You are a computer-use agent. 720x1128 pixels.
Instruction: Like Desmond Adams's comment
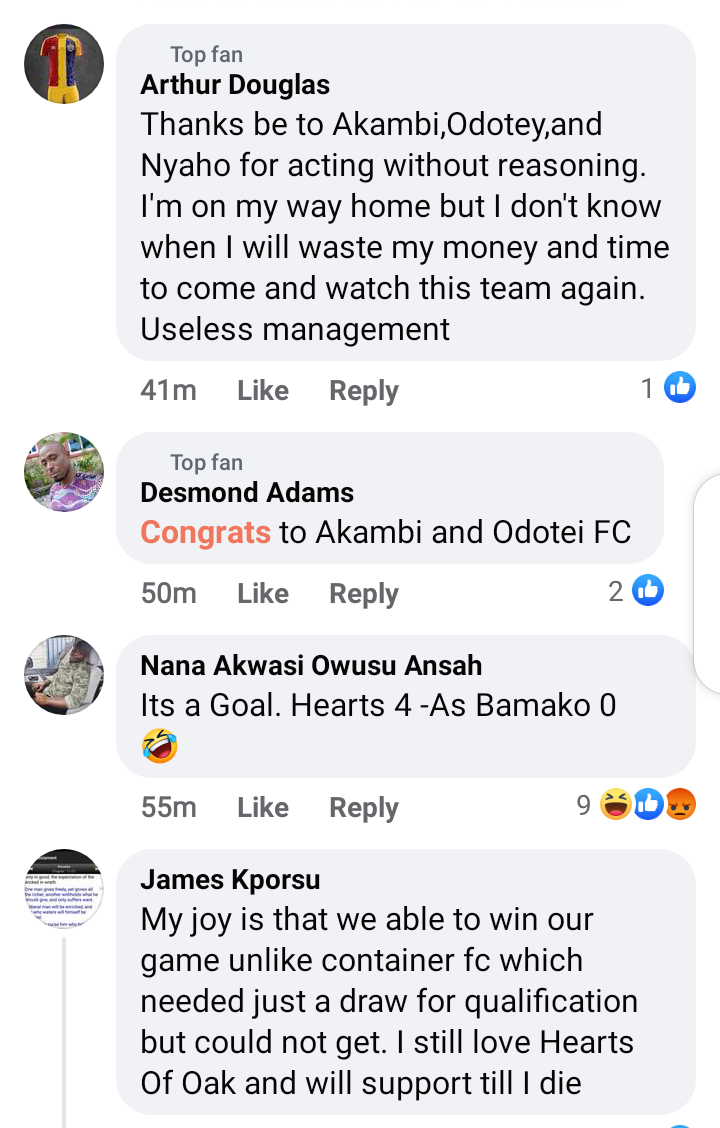point(263,593)
